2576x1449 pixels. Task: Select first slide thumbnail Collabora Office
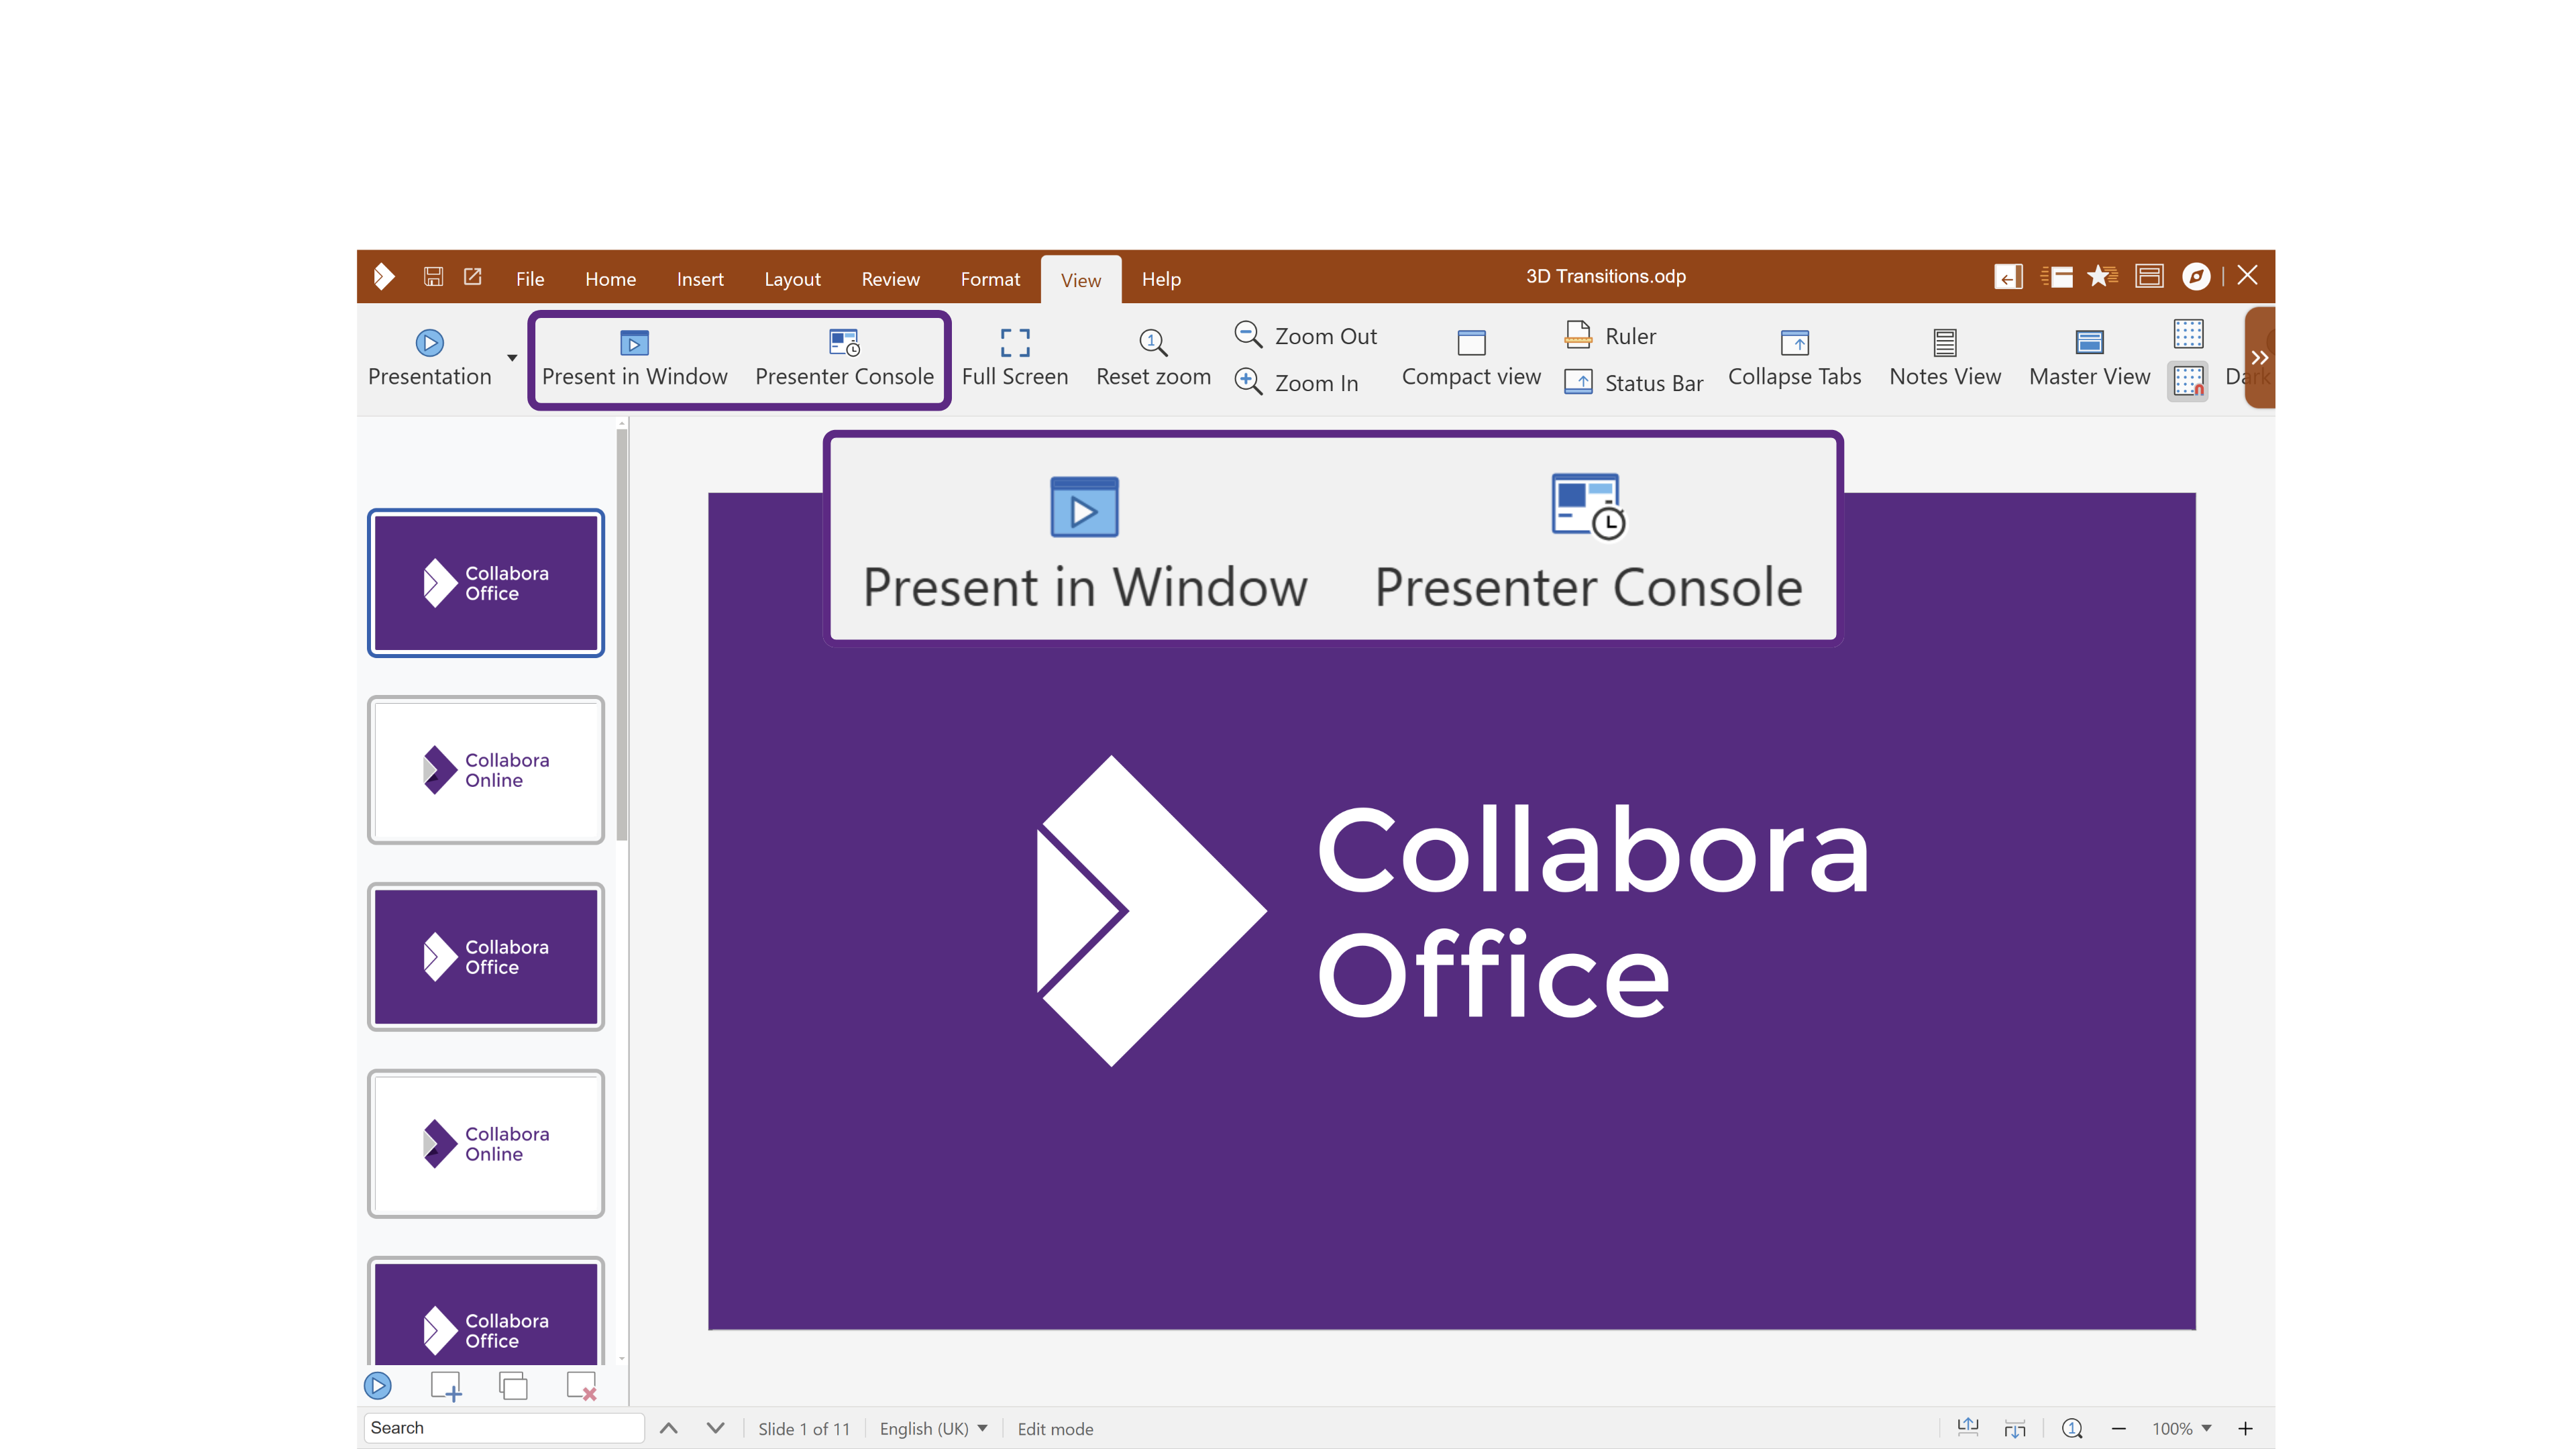[486, 583]
